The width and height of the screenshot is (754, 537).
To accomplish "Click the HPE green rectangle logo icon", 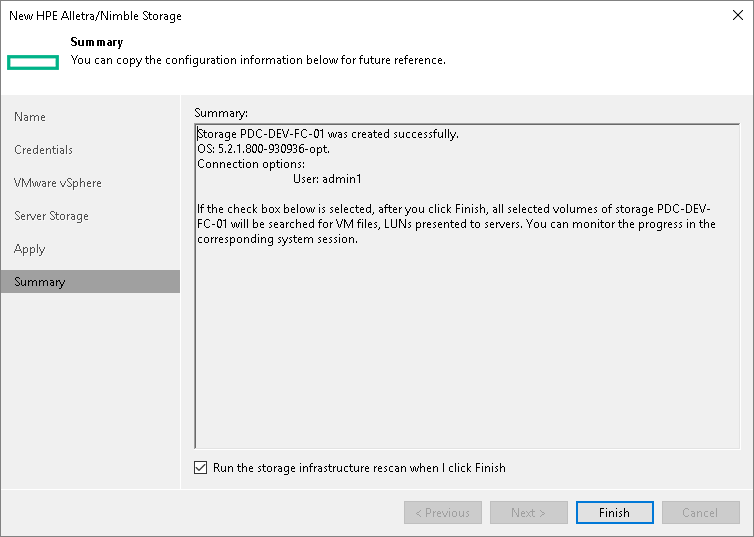I will 33,62.
